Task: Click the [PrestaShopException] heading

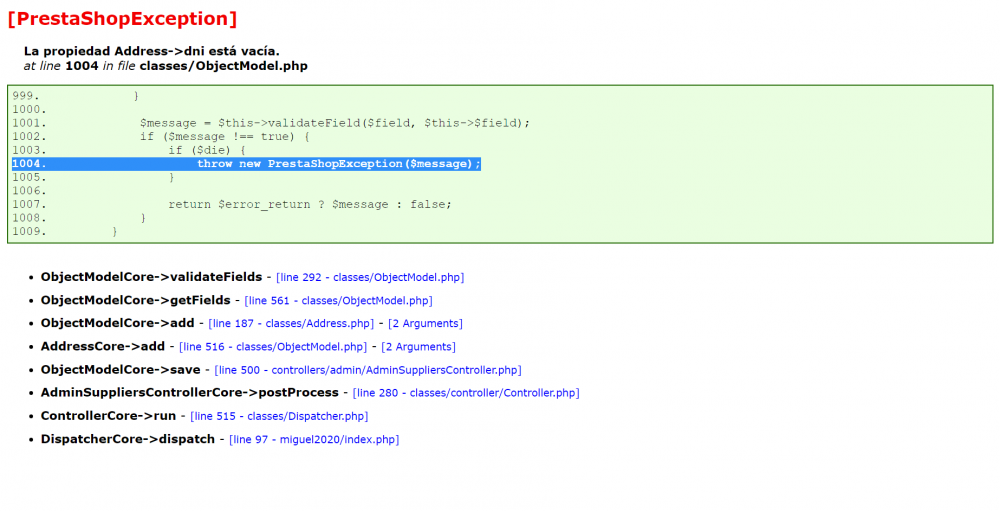Action: [122, 19]
